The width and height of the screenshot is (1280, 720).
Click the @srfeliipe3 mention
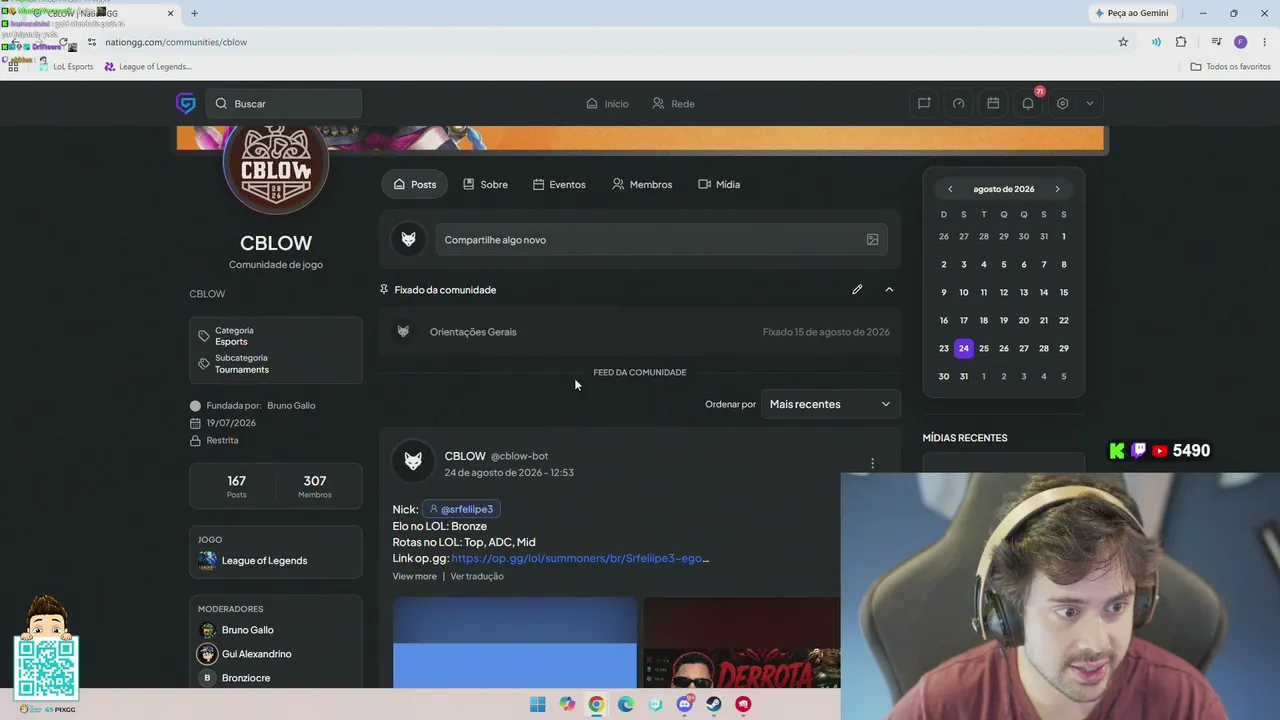tap(461, 509)
